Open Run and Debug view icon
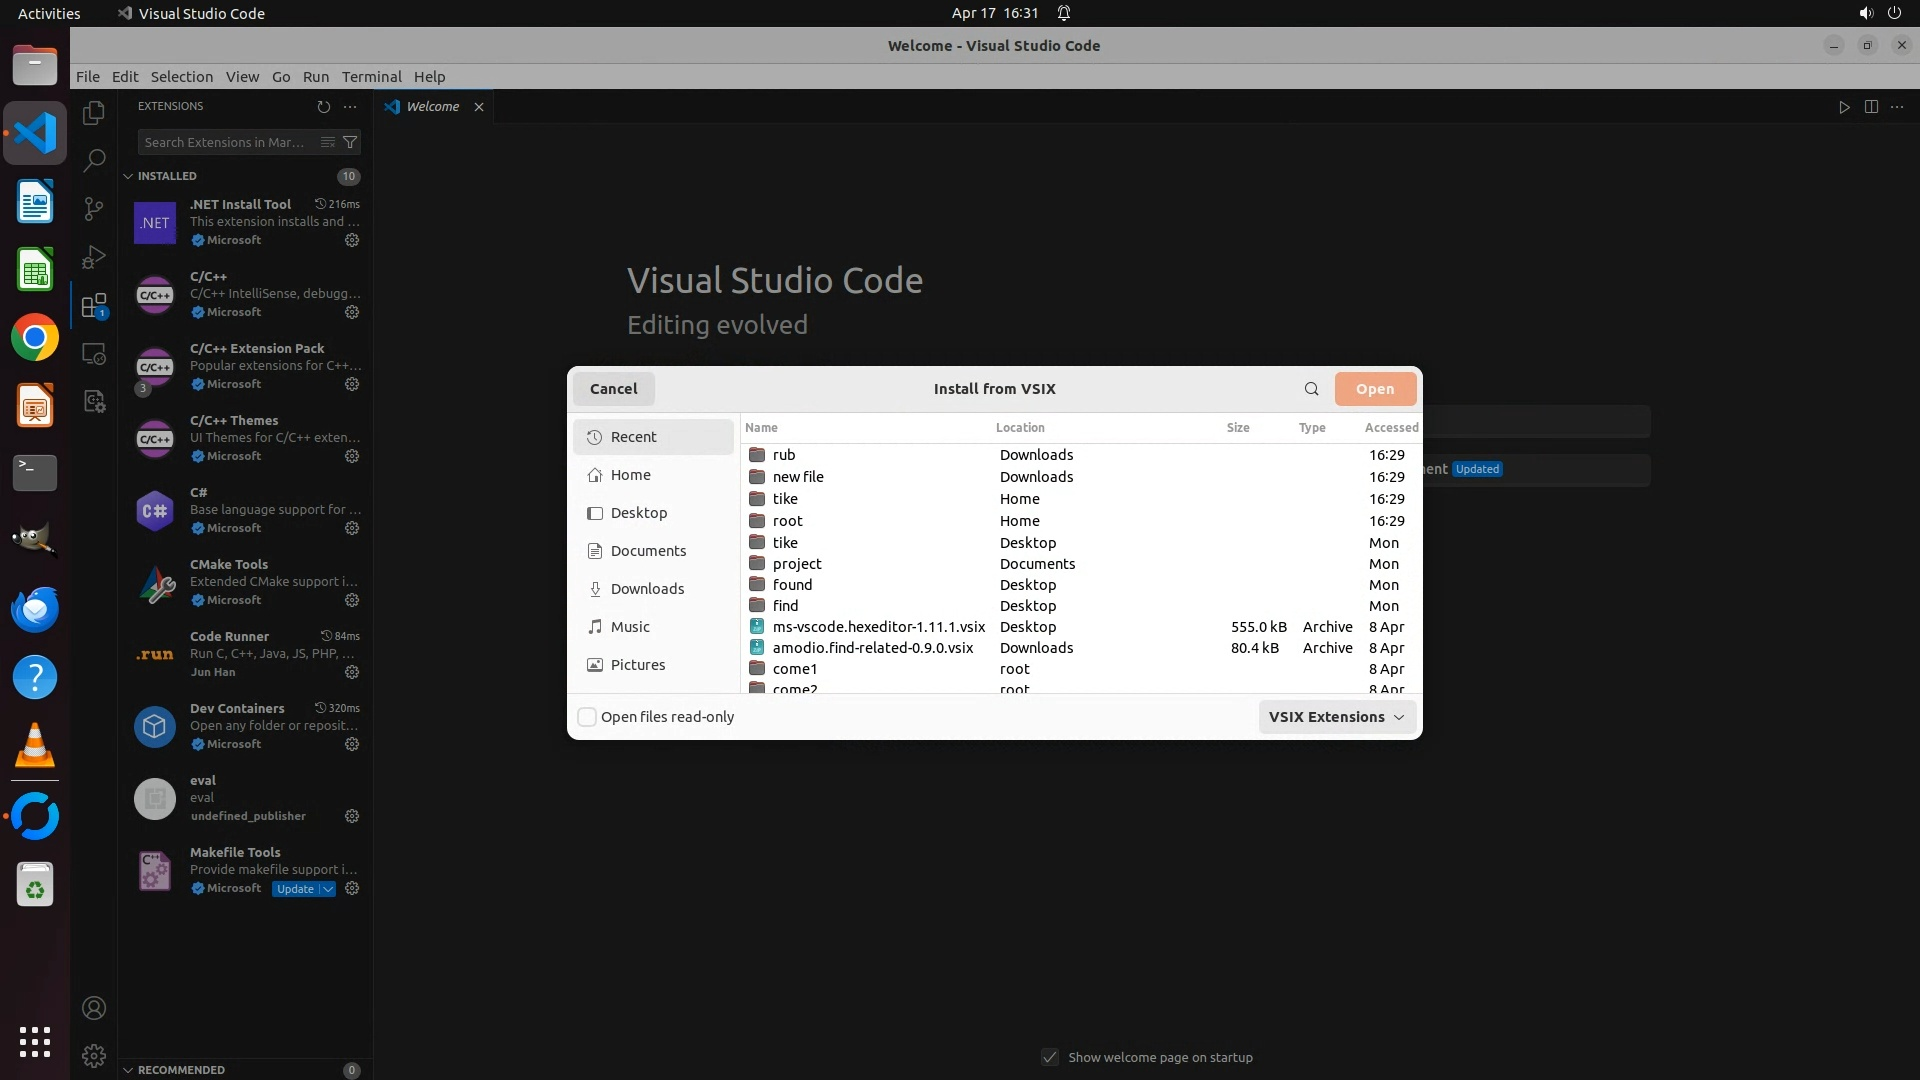1920x1080 pixels. pos(94,257)
